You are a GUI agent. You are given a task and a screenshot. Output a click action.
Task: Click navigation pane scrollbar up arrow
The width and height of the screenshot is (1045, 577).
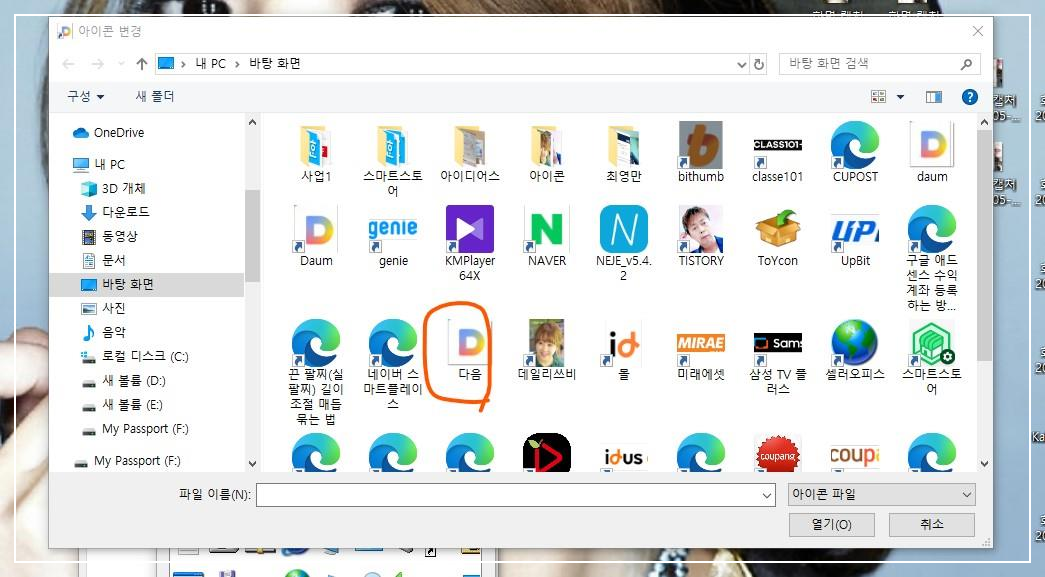[x=252, y=123]
